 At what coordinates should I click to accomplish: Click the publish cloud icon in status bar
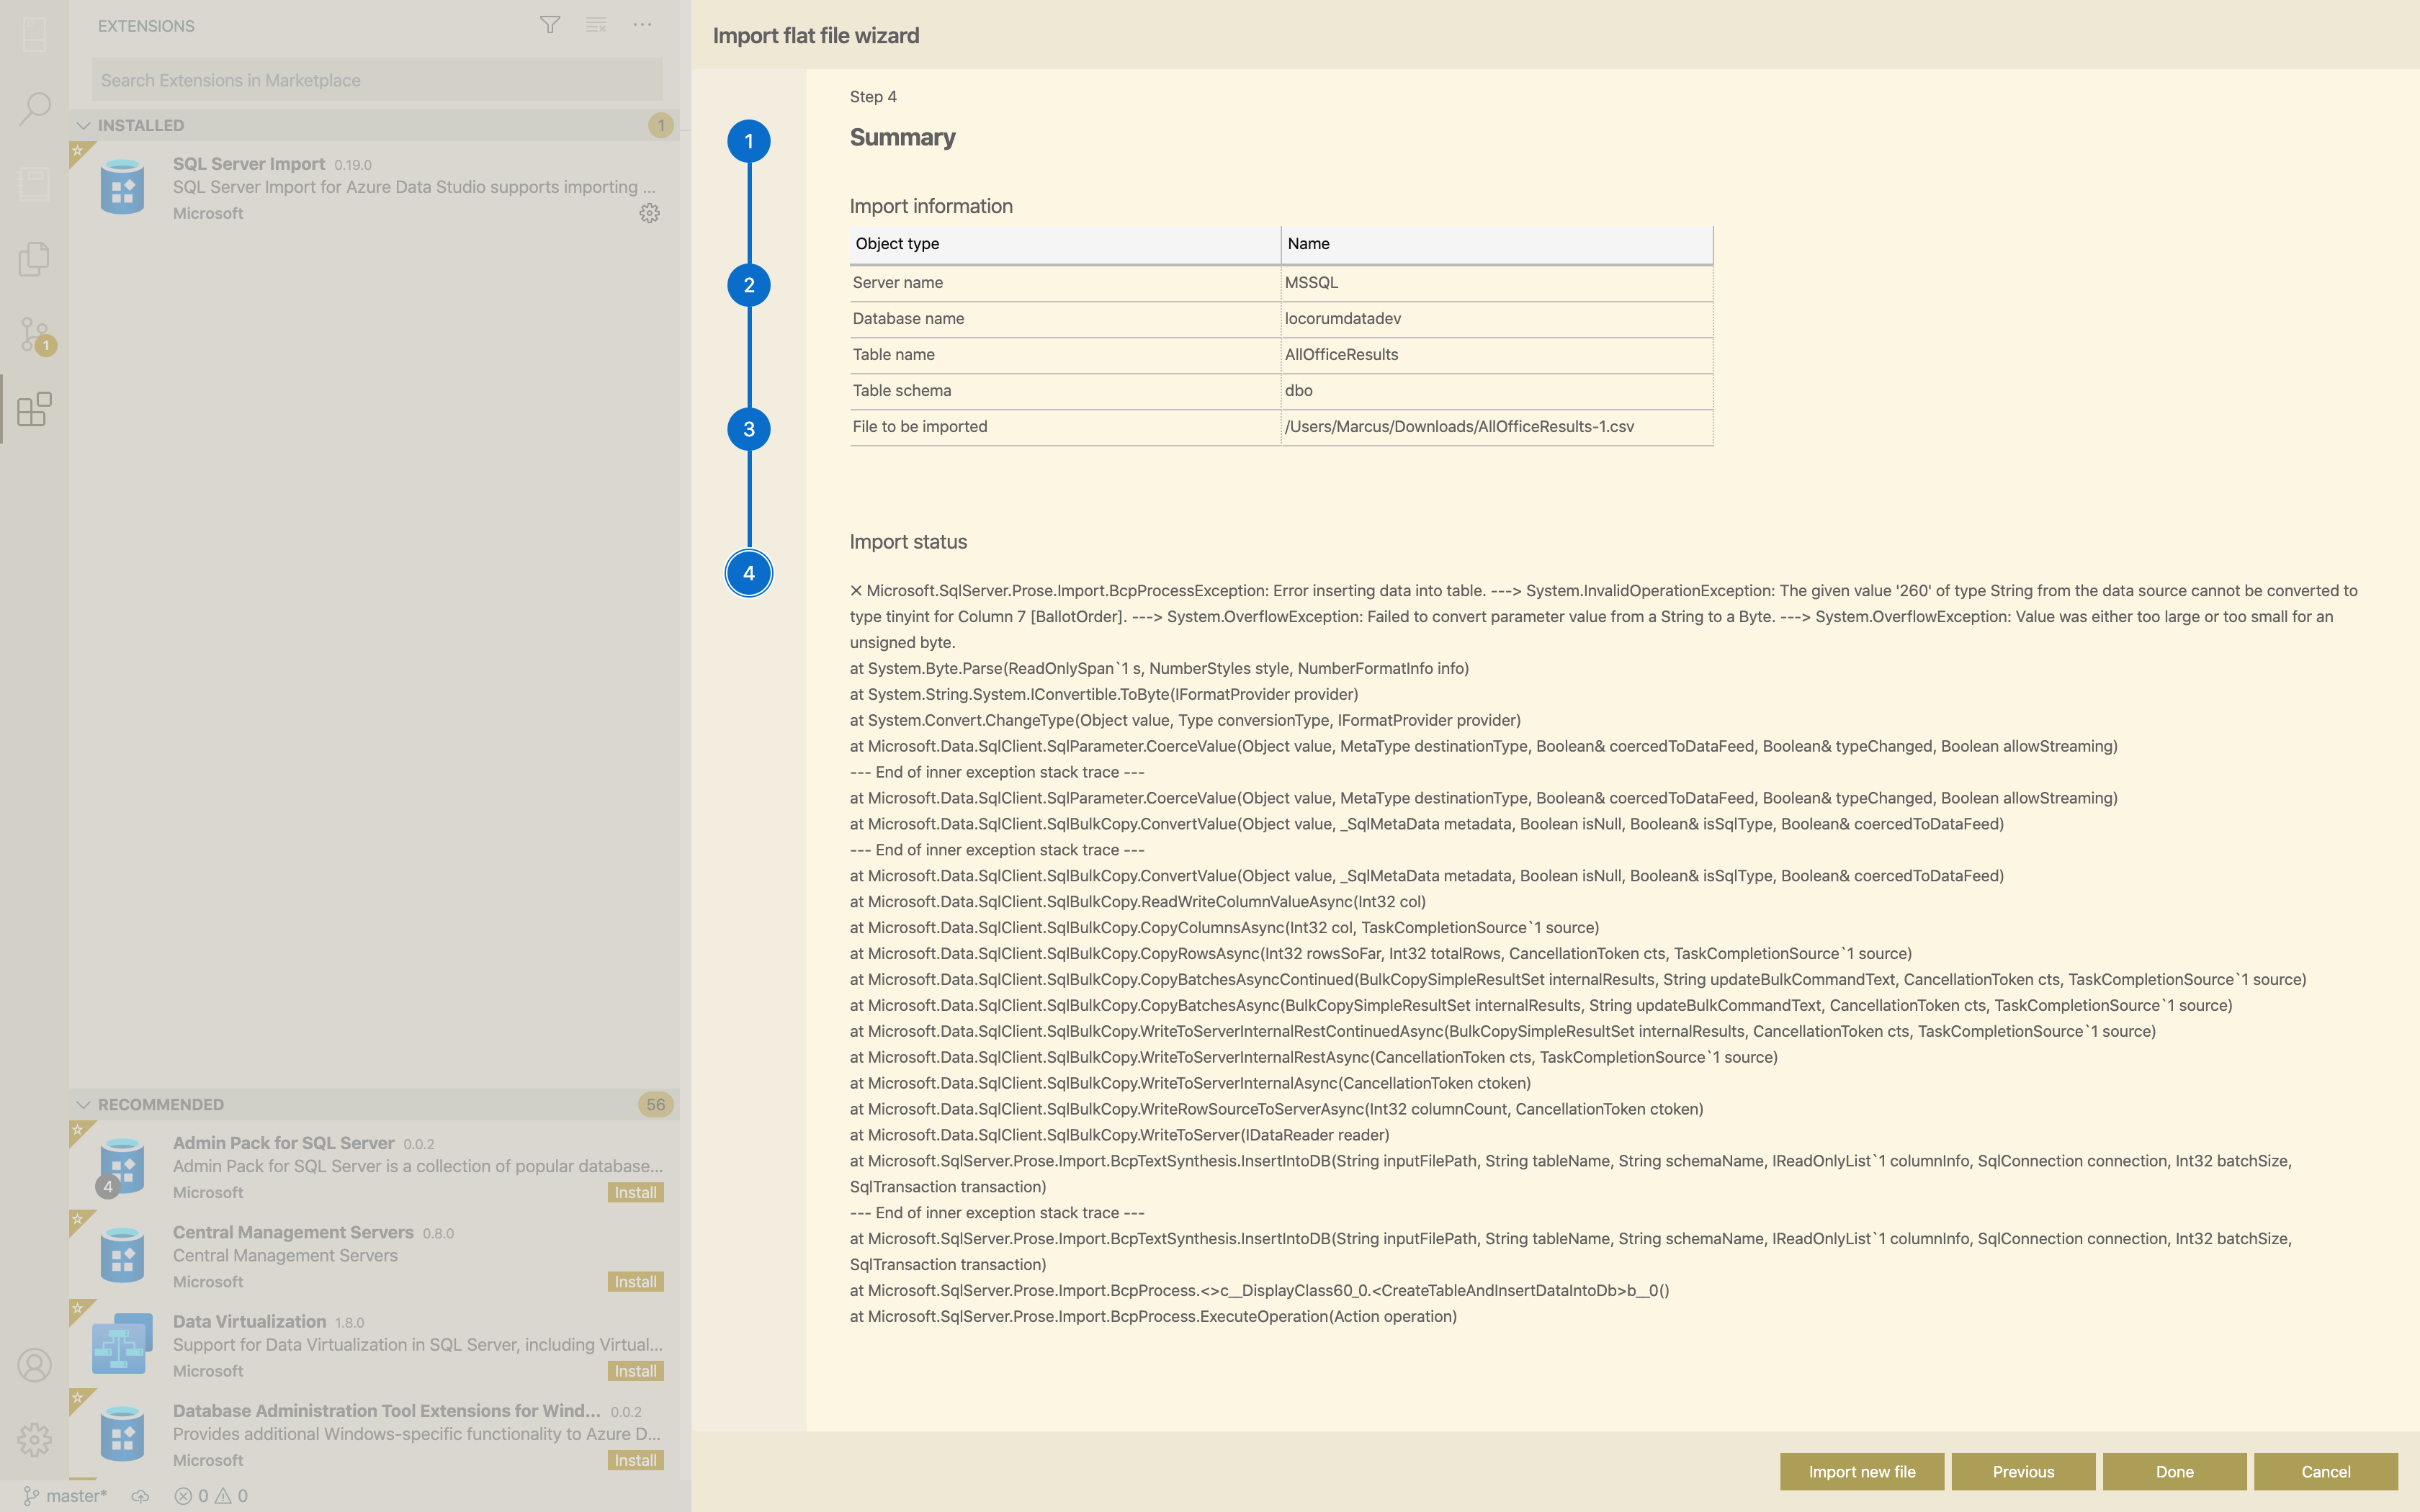(x=140, y=1496)
